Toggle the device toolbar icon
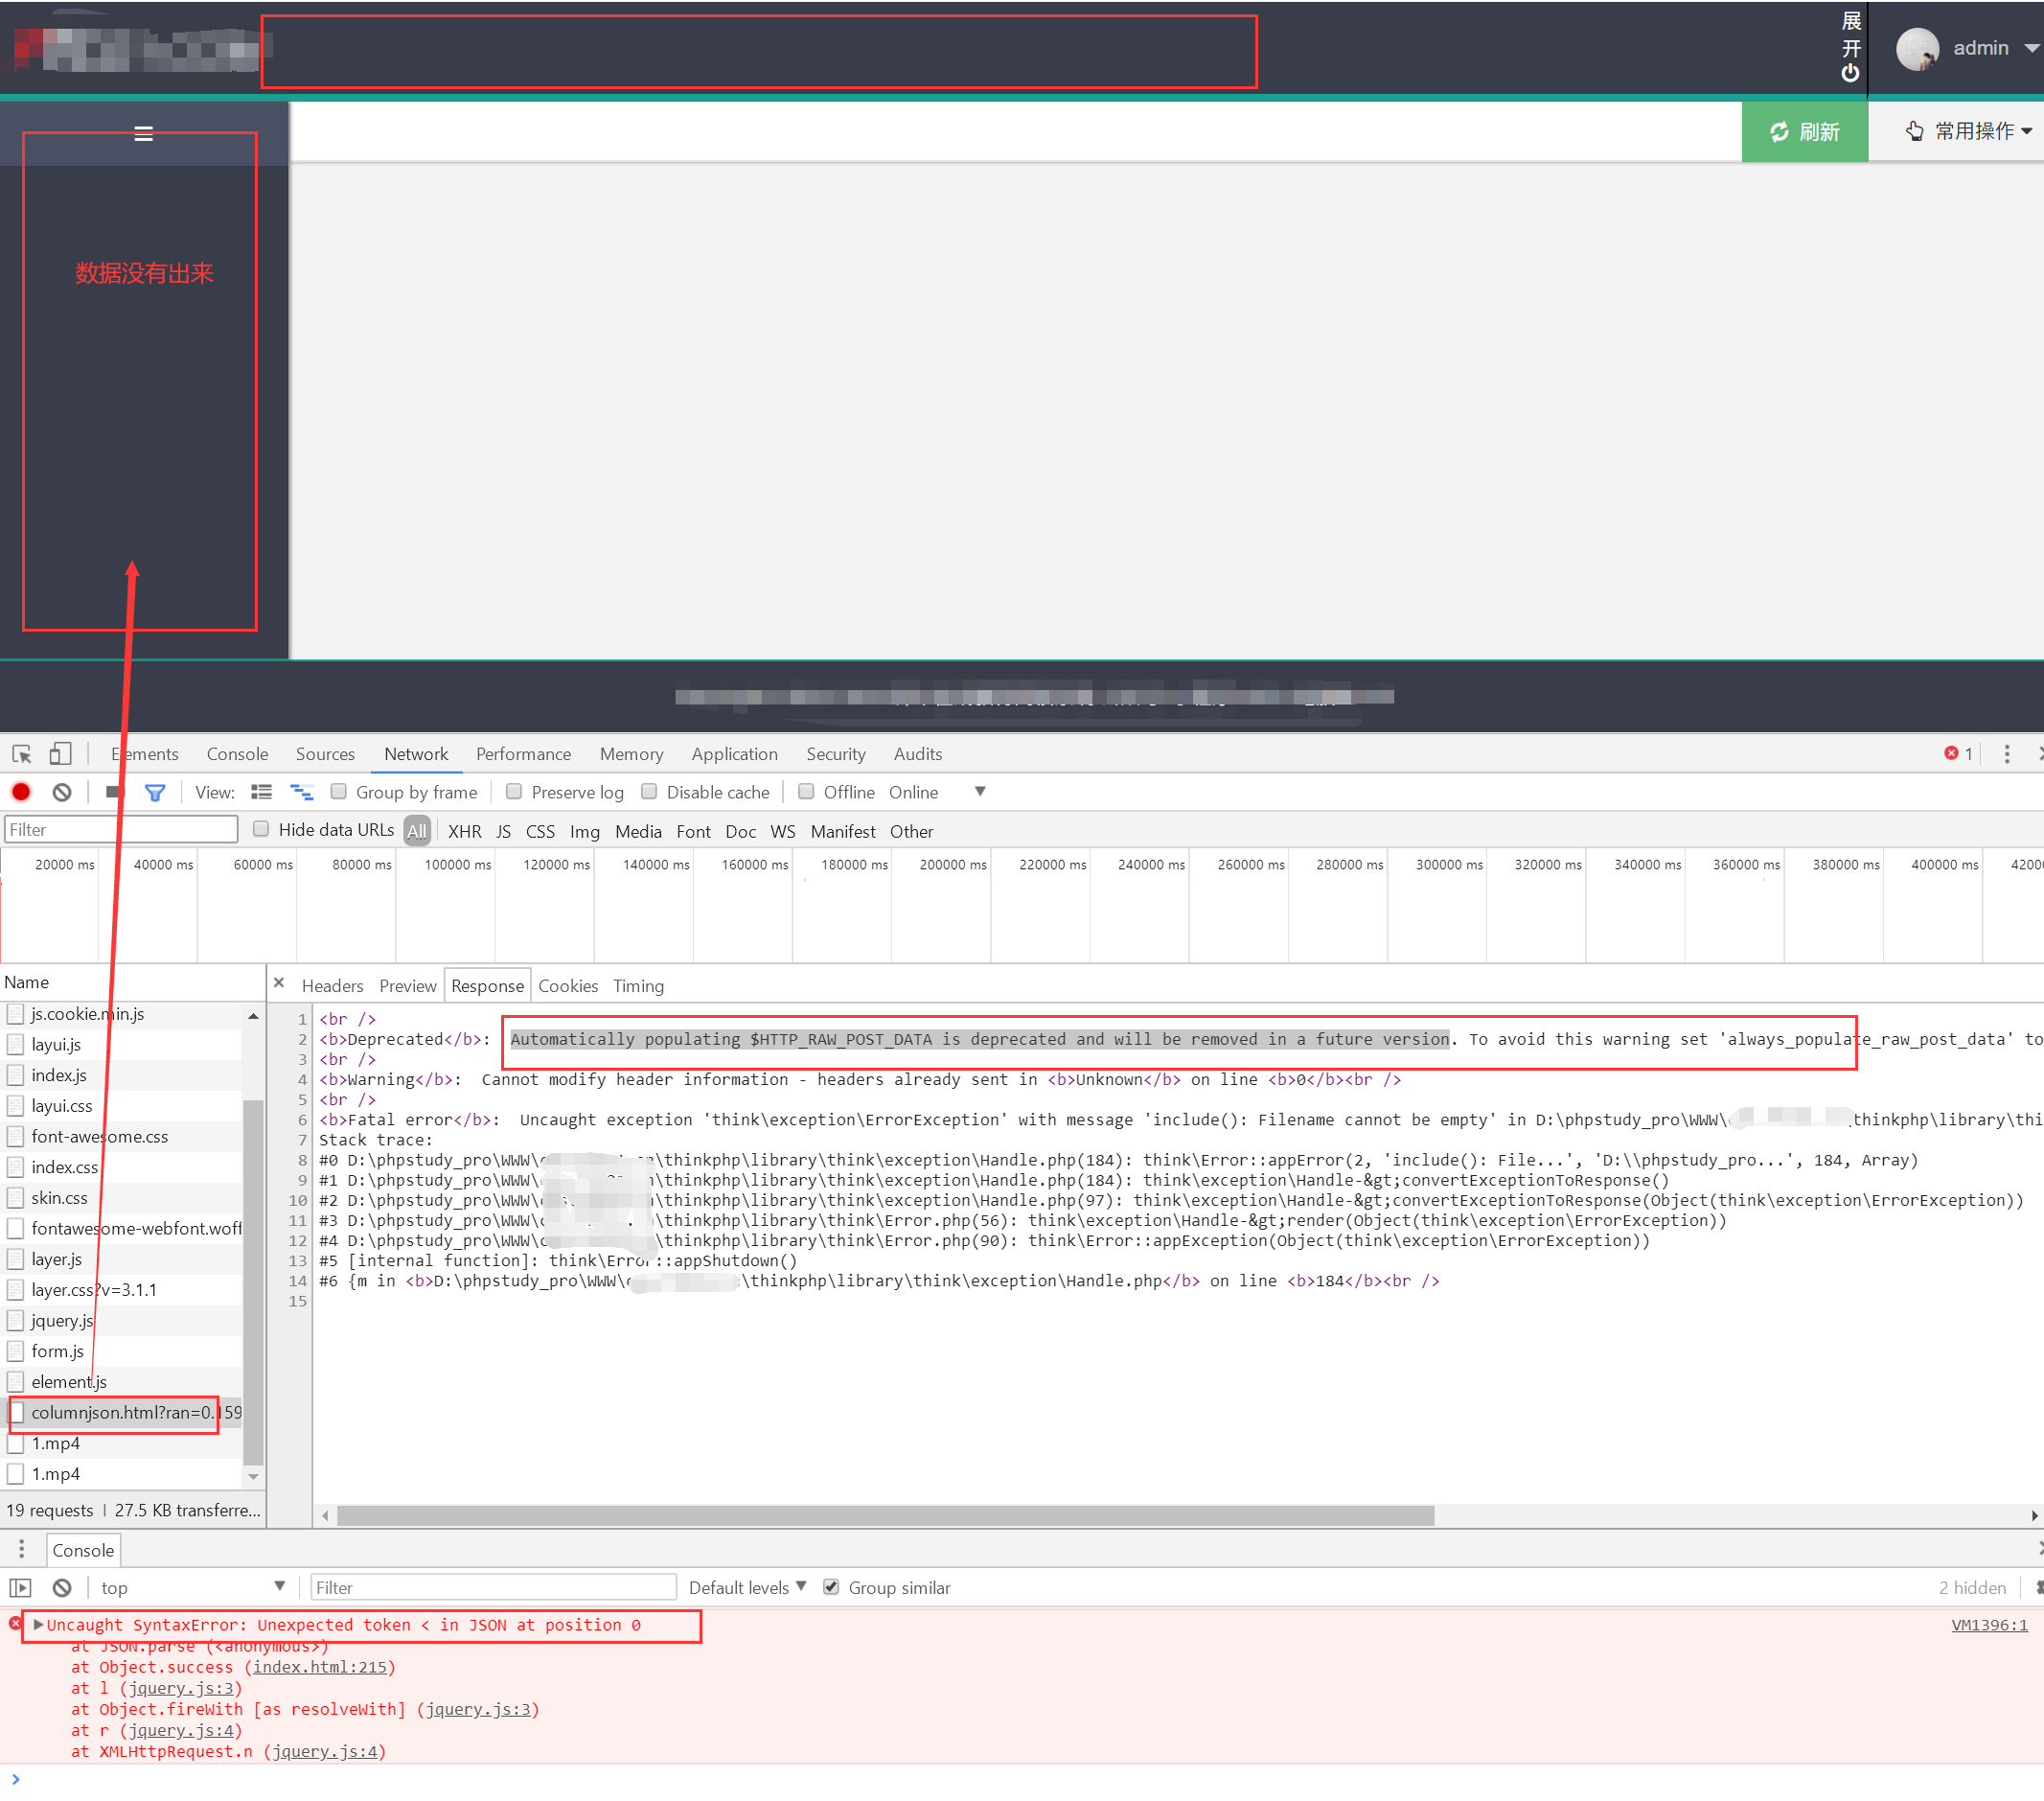Viewport: 2044px width, 1801px height. (x=60, y=754)
